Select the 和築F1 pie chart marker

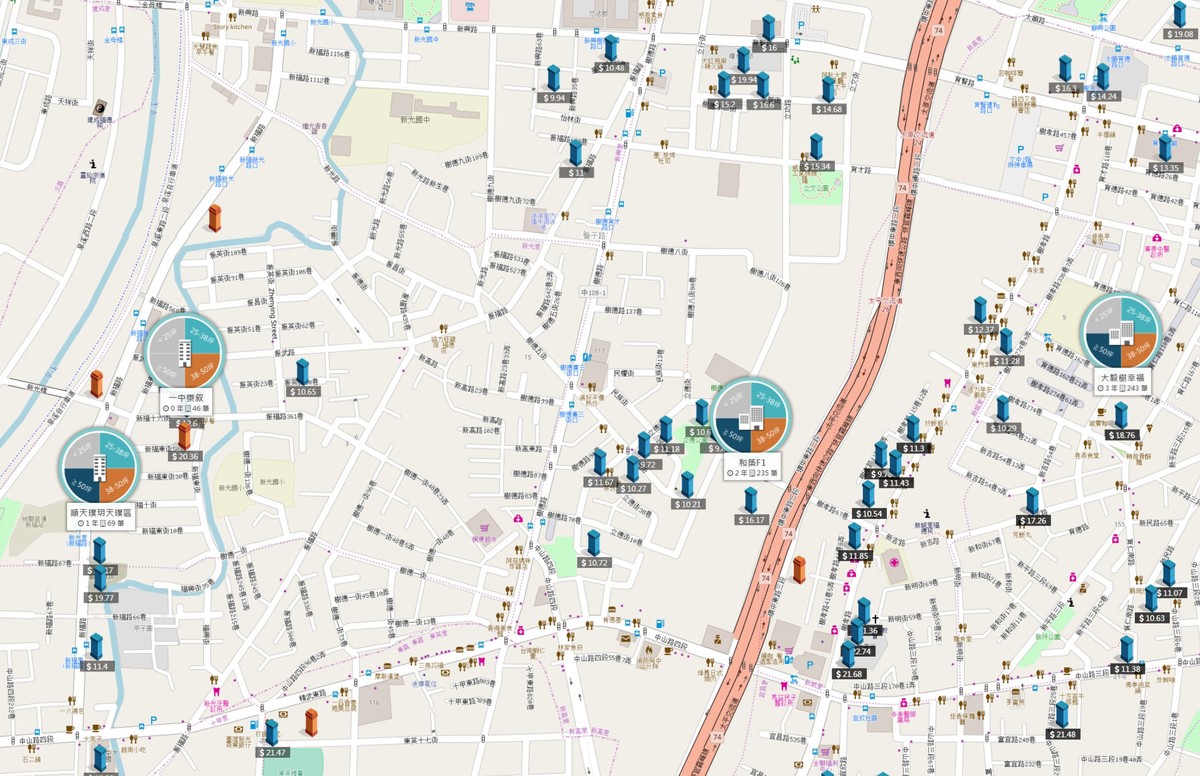tap(752, 416)
